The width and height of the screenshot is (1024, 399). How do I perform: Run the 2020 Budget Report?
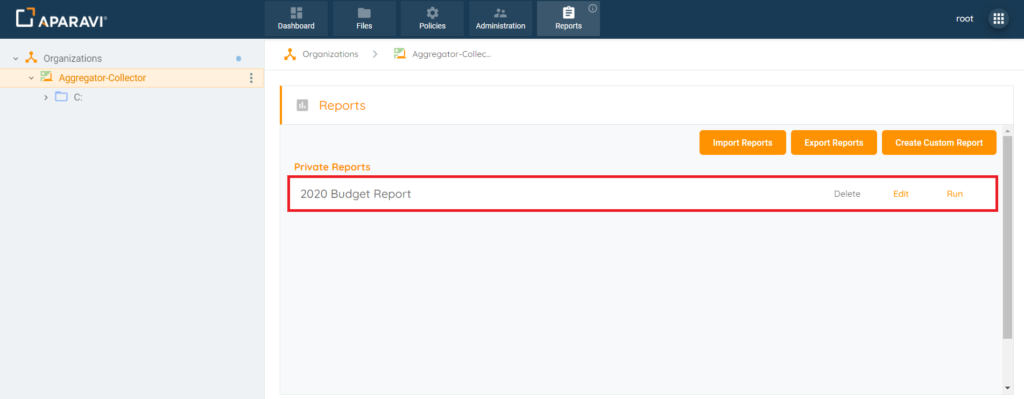(954, 194)
